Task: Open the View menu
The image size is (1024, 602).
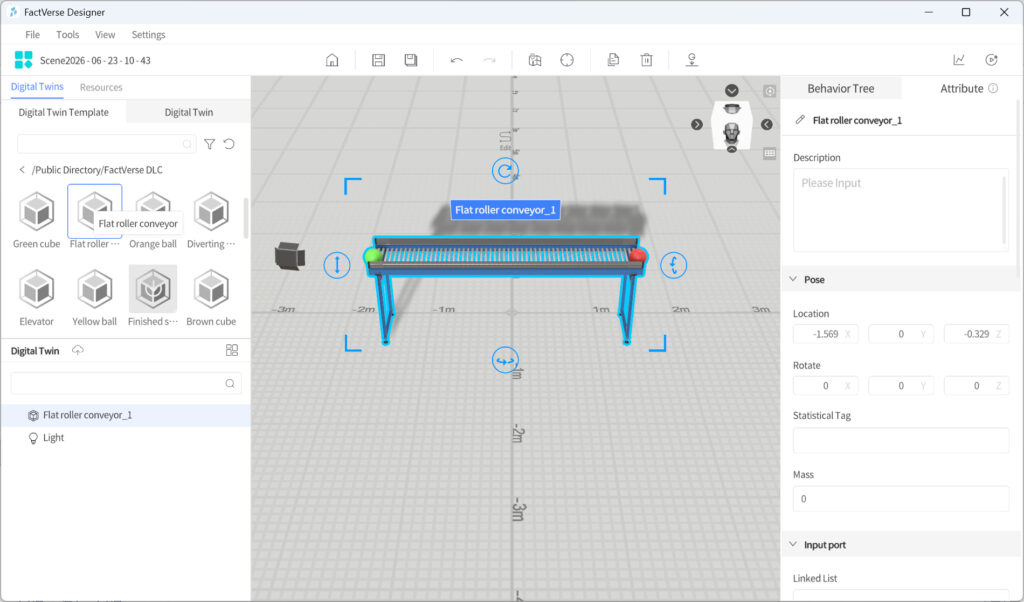Action: 105,35
